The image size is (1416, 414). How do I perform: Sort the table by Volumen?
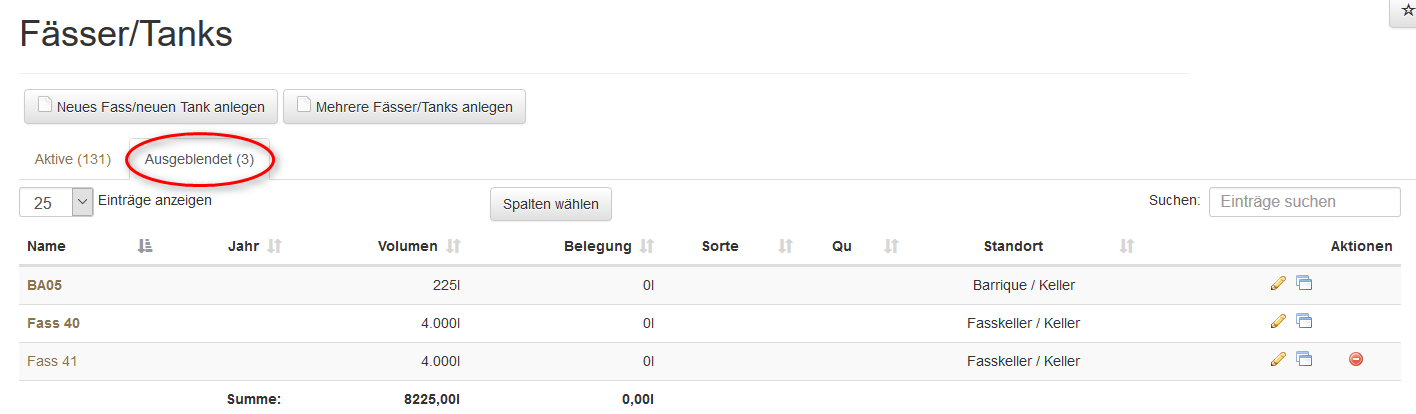click(453, 246)
